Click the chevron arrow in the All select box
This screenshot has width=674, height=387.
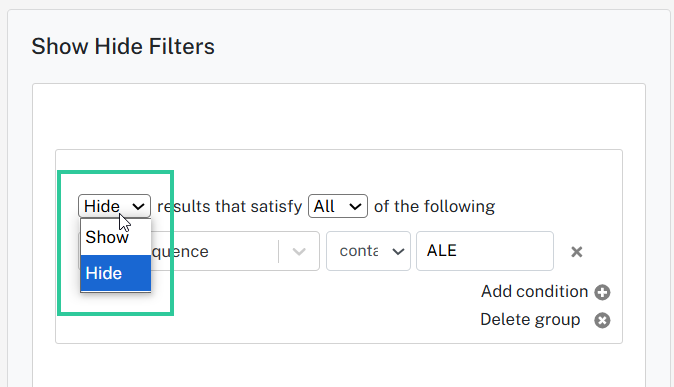pyautogui.click(x=355, y=207)
